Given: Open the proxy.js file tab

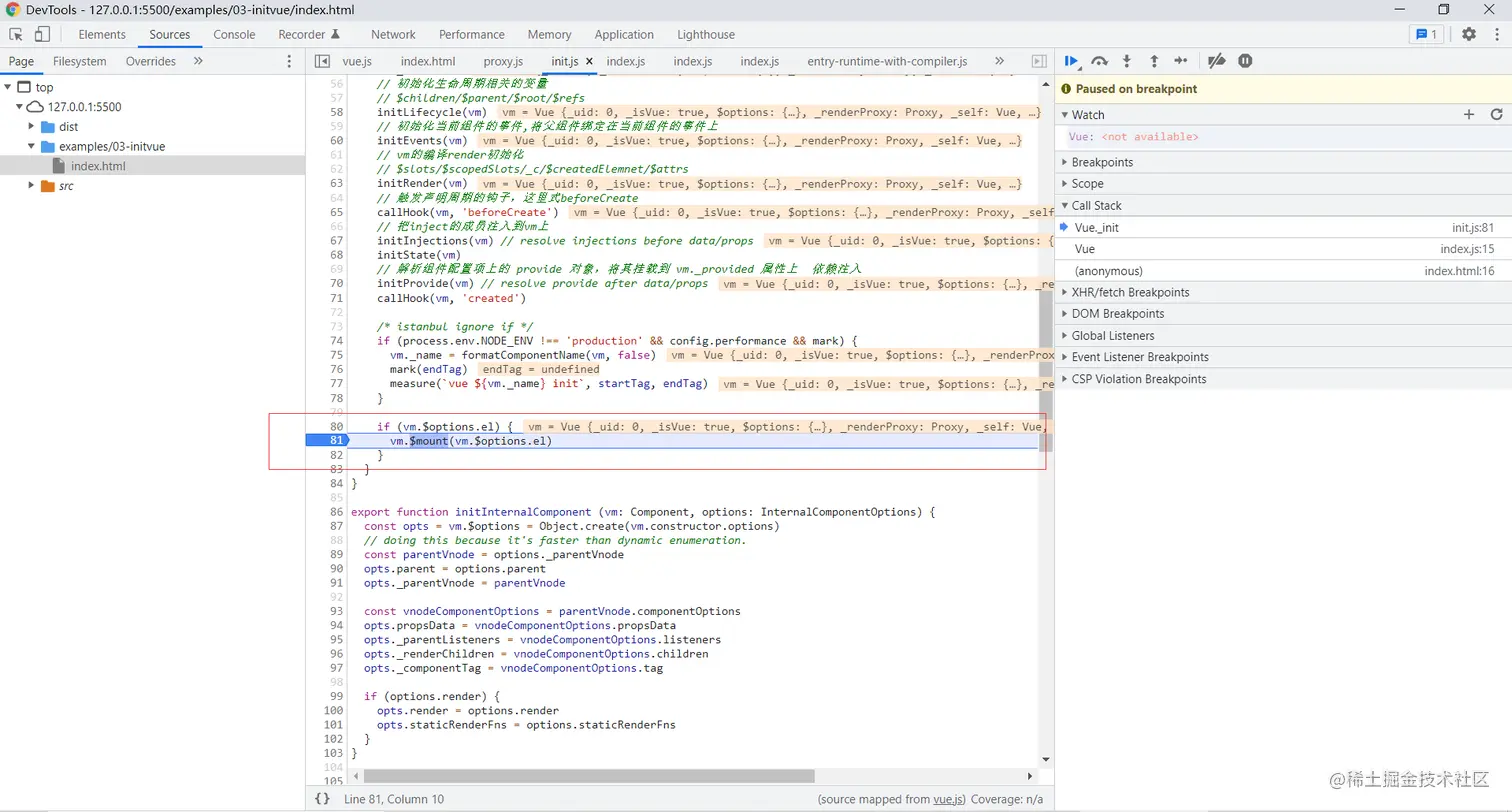Looking at the screenshot, I should point(503,61).
